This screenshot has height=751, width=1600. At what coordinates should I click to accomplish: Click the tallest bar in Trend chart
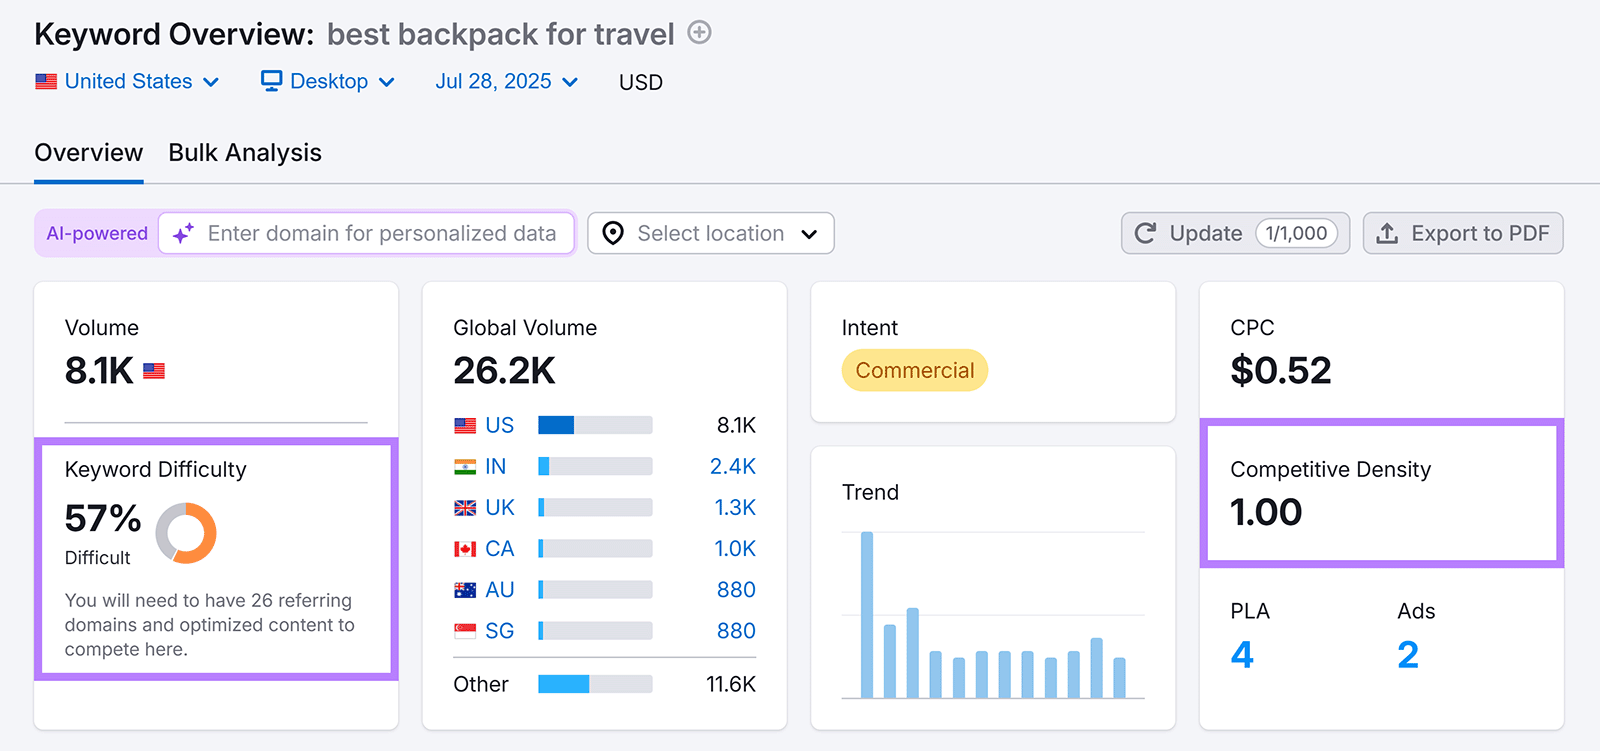coord(867,614)
